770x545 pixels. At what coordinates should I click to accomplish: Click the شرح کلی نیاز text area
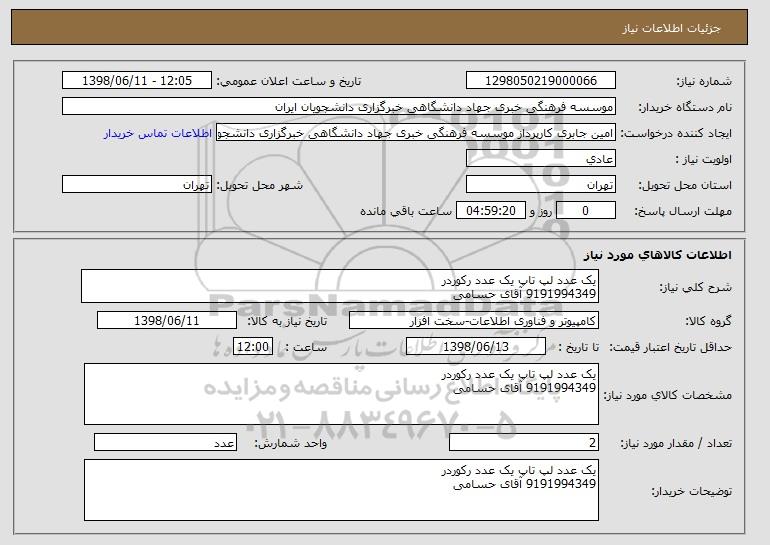(x=340, y=286)
